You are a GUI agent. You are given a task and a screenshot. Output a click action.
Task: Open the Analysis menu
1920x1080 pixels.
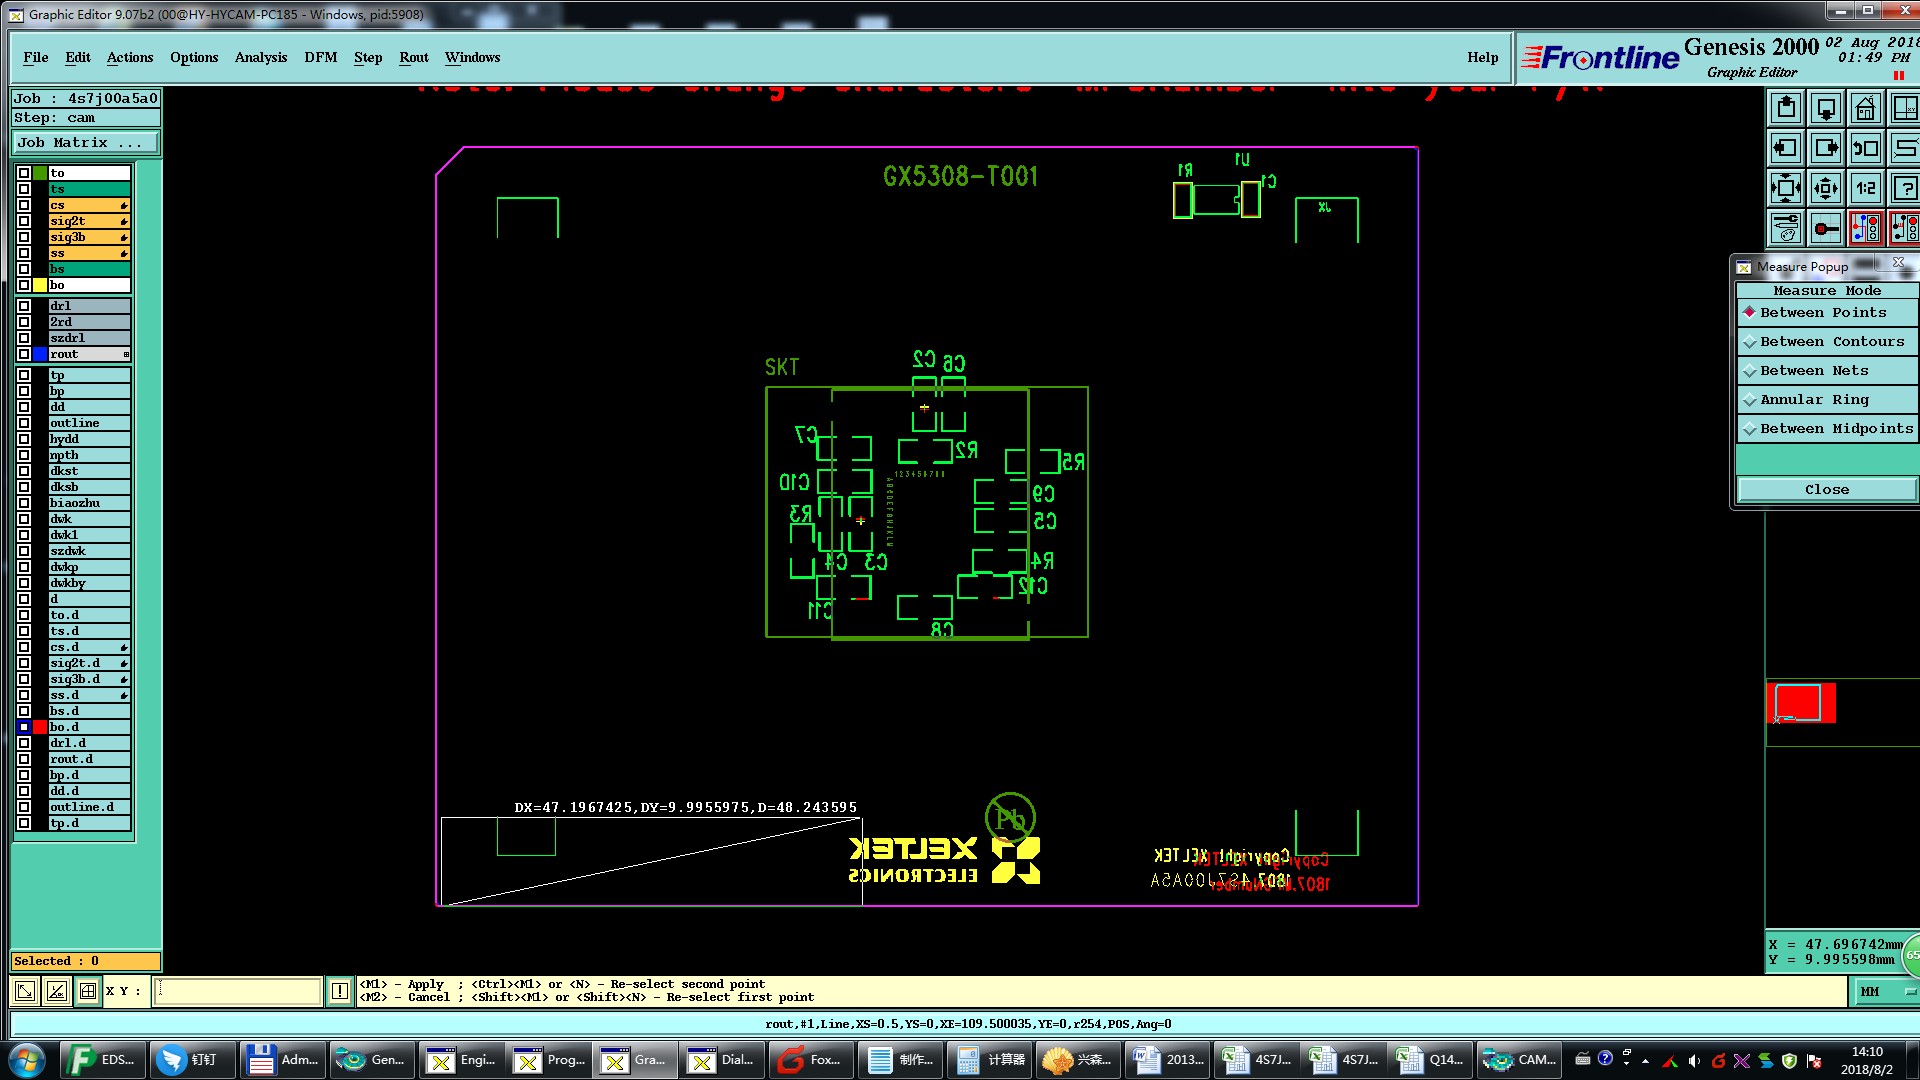pyautogui.click(x=261, y=57)
